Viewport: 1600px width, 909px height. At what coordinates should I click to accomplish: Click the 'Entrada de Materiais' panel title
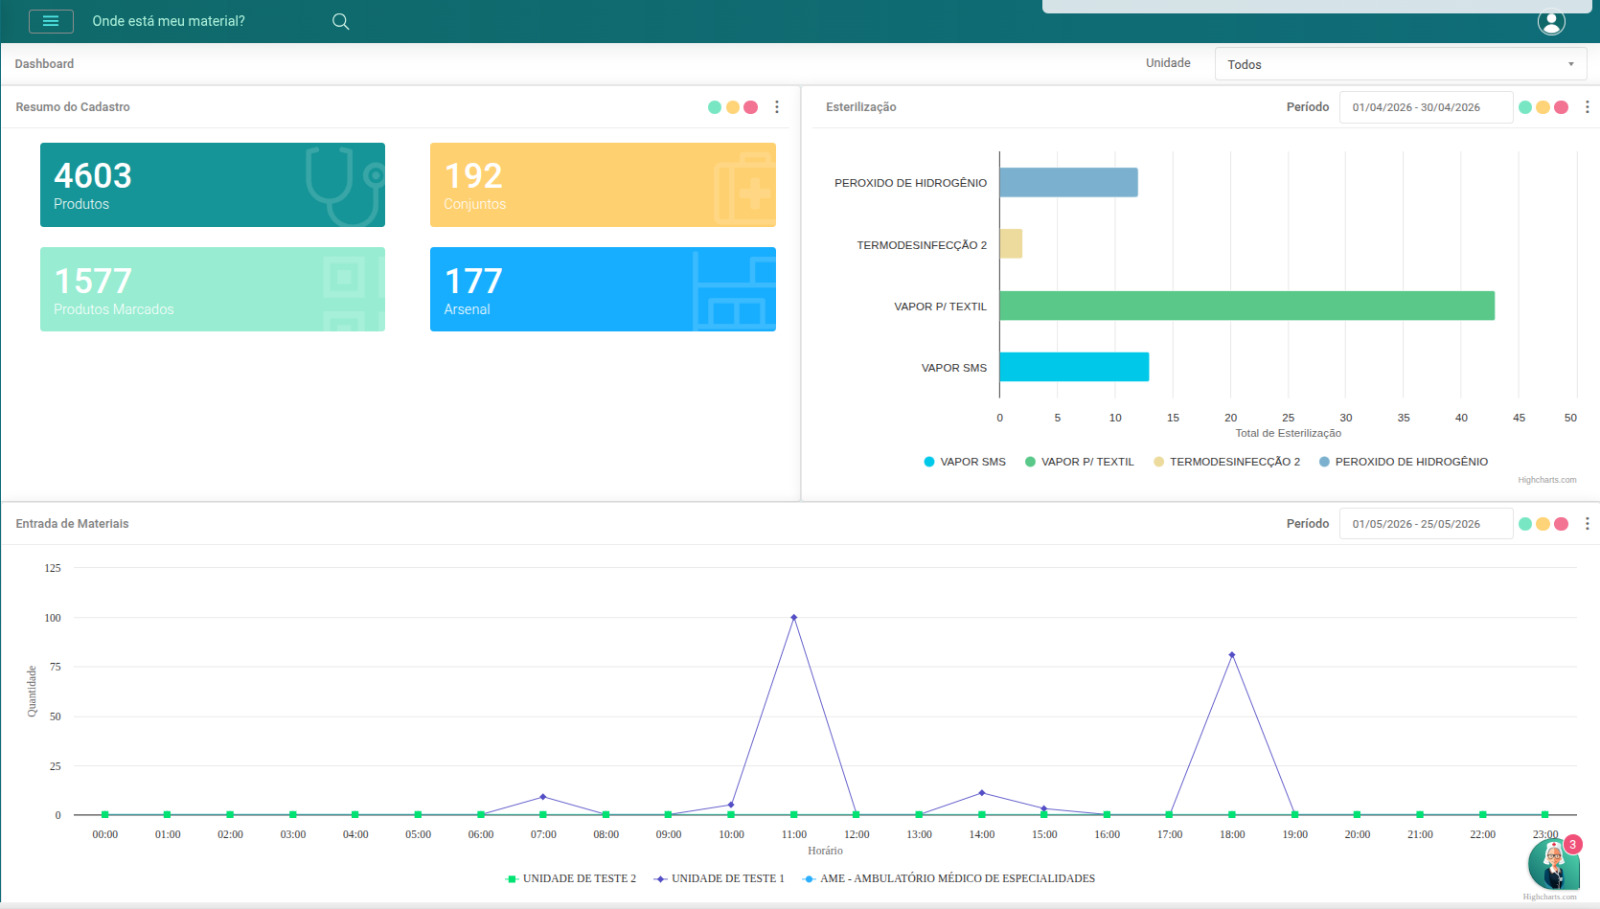(x=72, y=524)
